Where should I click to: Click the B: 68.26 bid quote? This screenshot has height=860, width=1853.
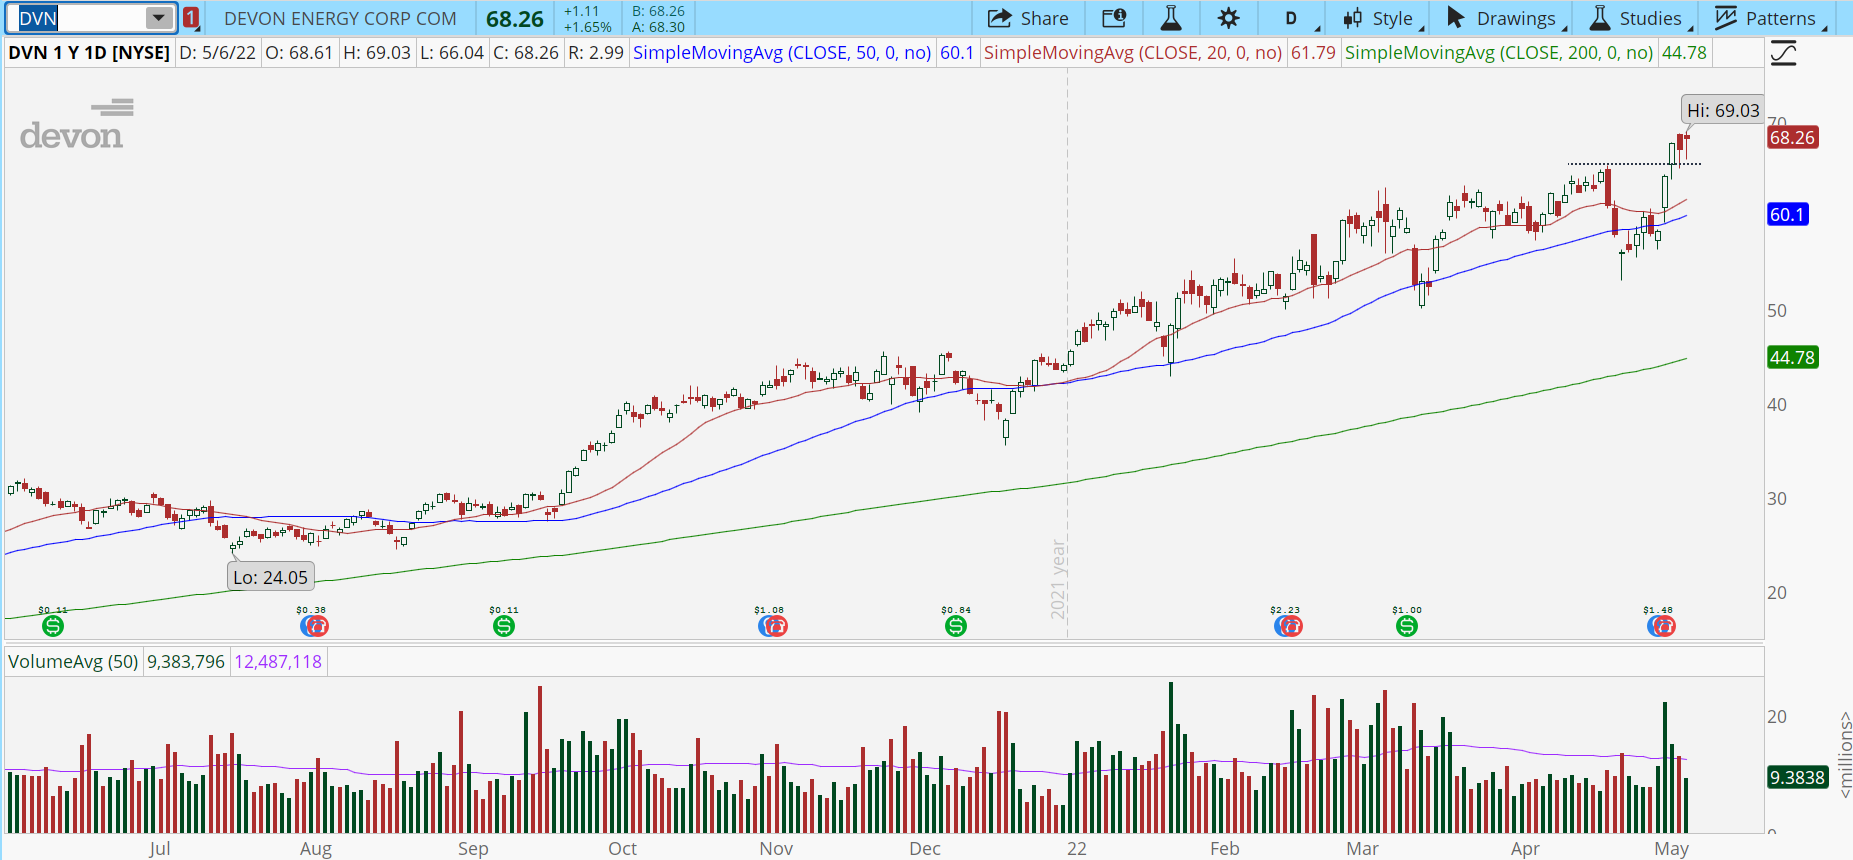coord(658,11)
